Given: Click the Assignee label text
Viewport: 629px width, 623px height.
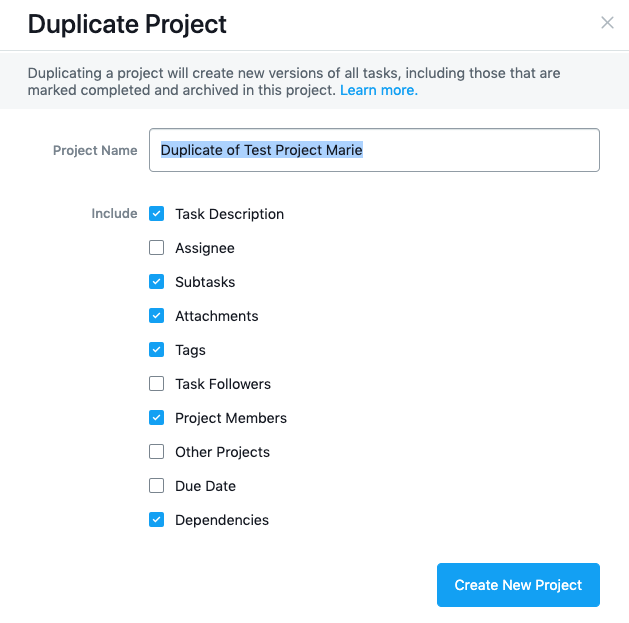Looking at the screenshot, I should 205,248.
